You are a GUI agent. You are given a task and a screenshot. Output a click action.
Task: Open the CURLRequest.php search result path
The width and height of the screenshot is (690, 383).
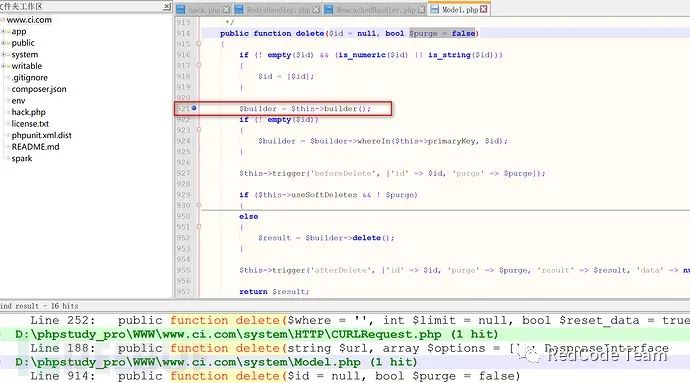point(256,334)
